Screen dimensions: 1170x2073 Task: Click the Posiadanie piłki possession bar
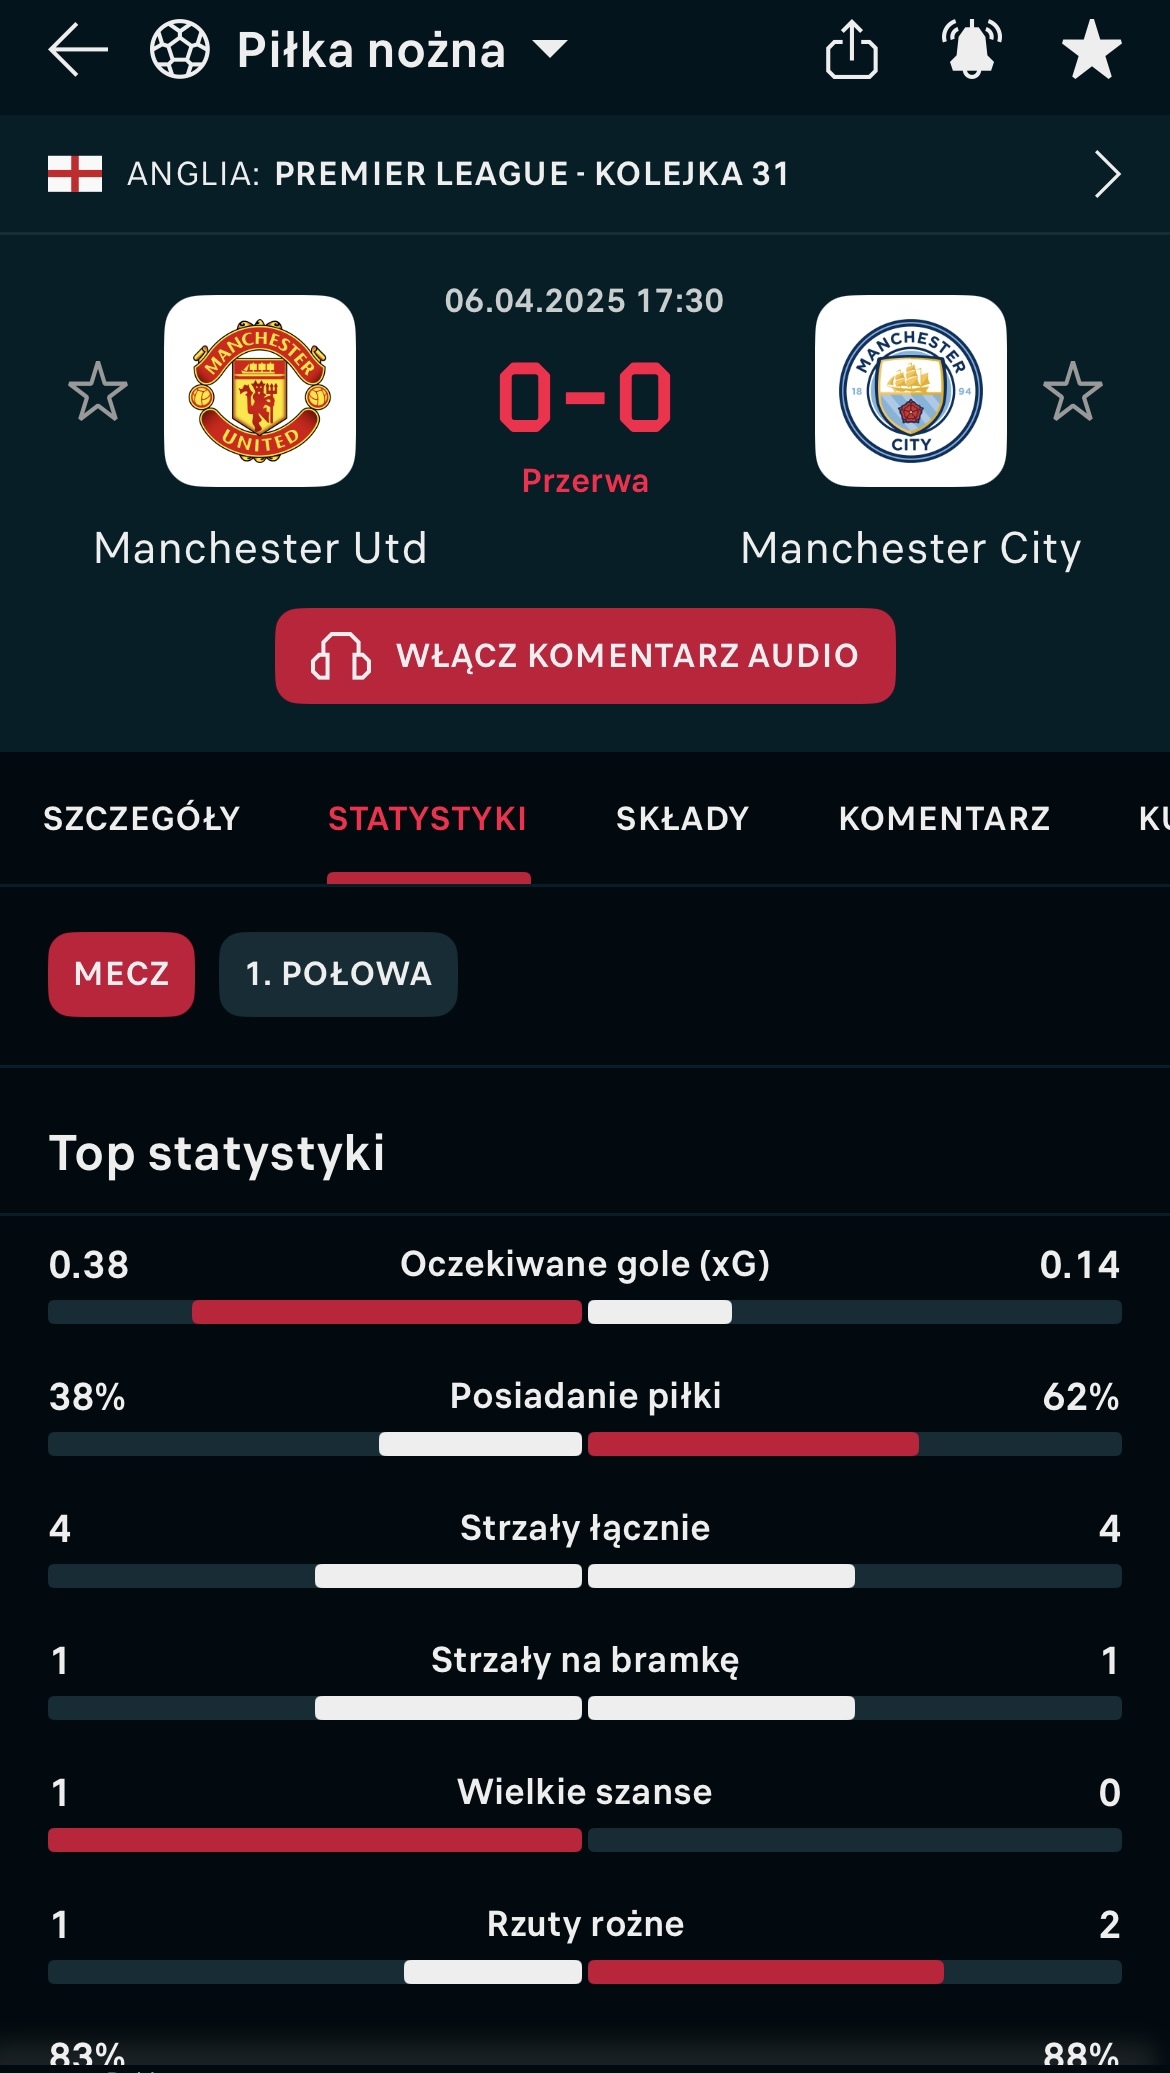coord(585,1443)
